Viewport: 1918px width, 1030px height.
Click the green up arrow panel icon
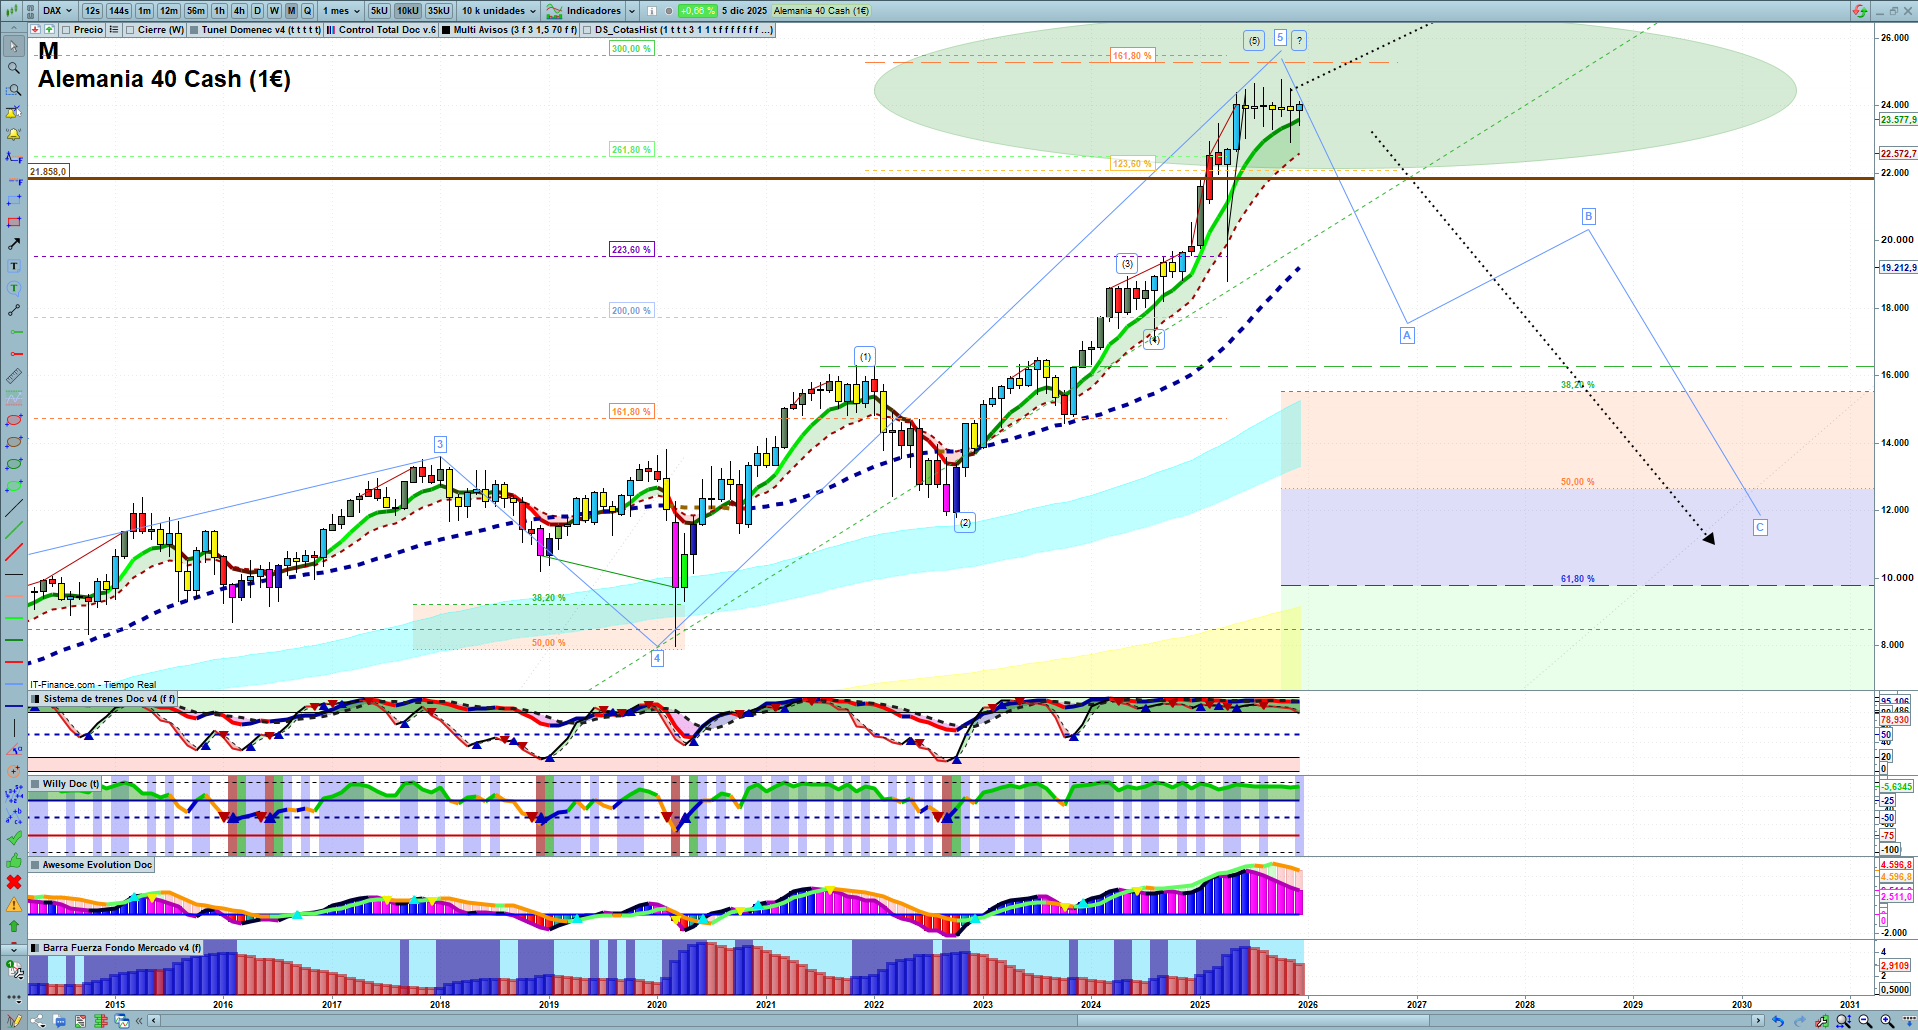pos(49,30)
